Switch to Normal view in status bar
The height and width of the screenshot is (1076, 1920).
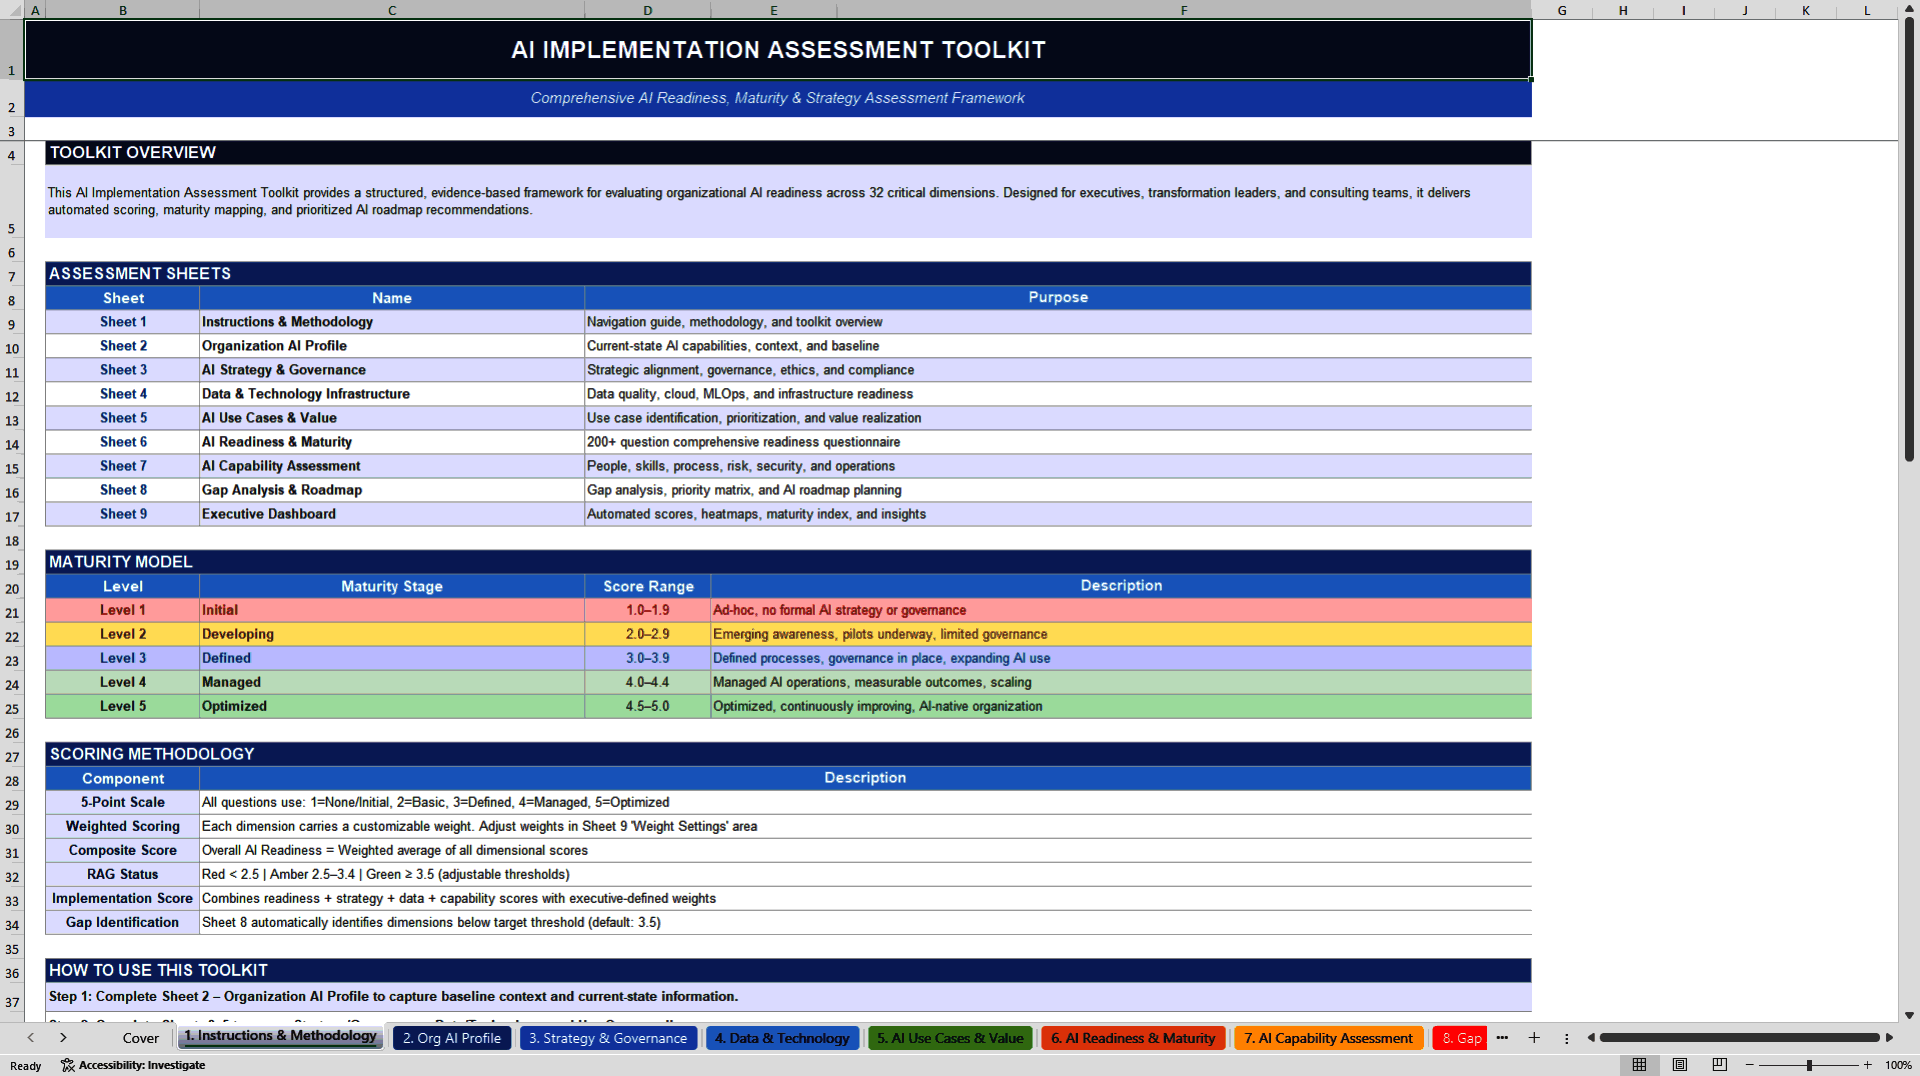point(1639,1065)
